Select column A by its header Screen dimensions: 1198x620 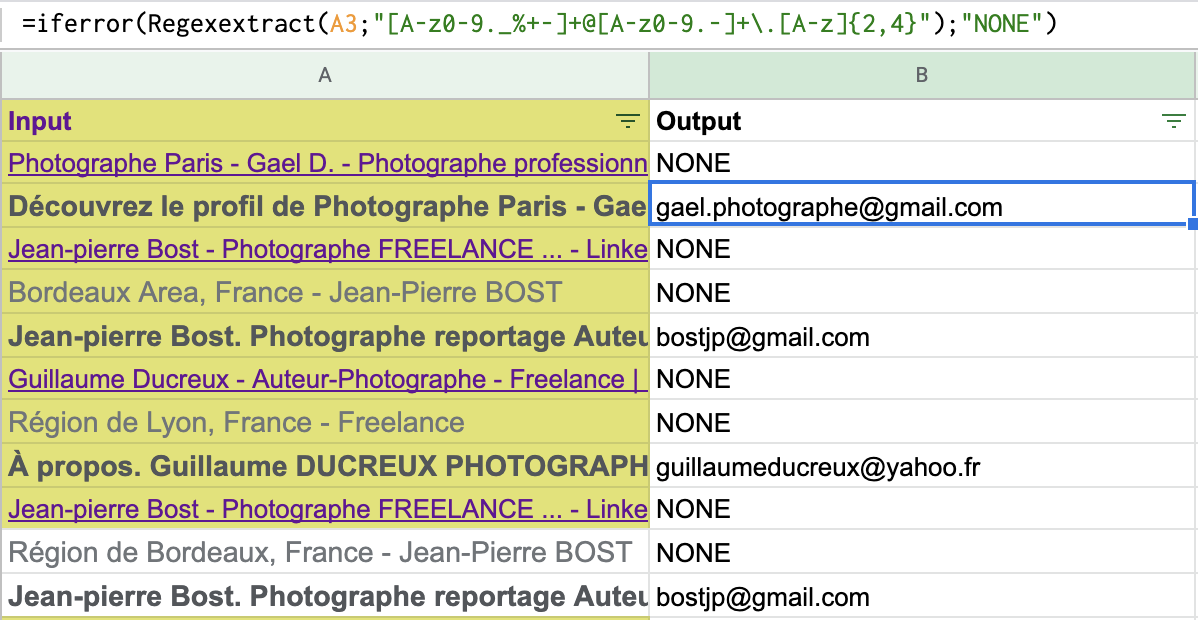click(324, 75)
